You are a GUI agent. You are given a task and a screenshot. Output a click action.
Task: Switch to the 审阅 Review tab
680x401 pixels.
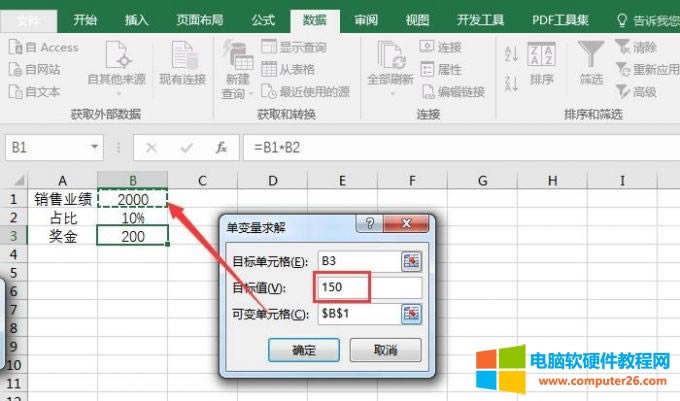point(366,20)
